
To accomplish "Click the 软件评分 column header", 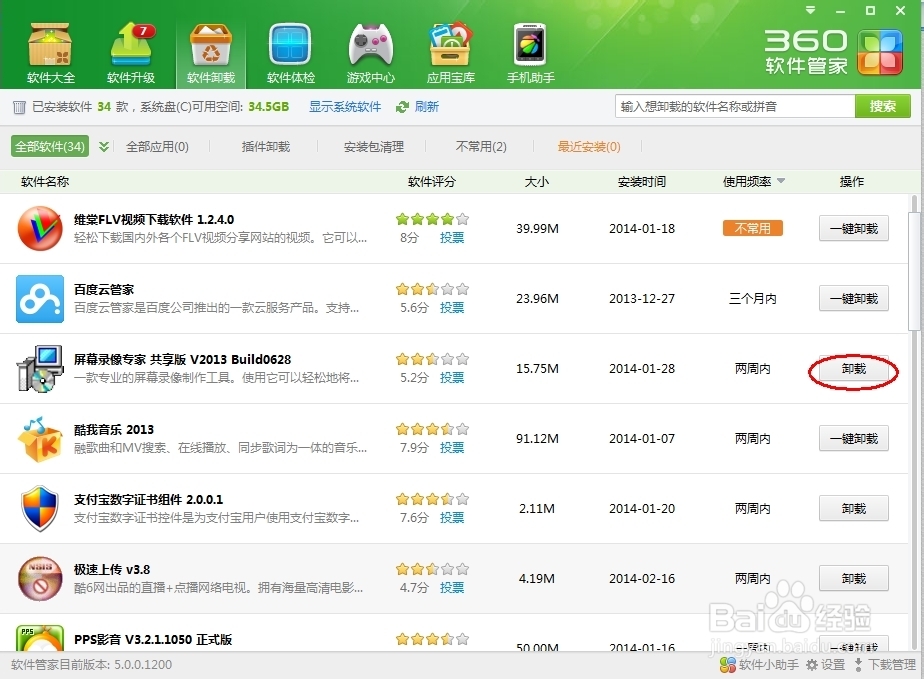I will 432,182.
